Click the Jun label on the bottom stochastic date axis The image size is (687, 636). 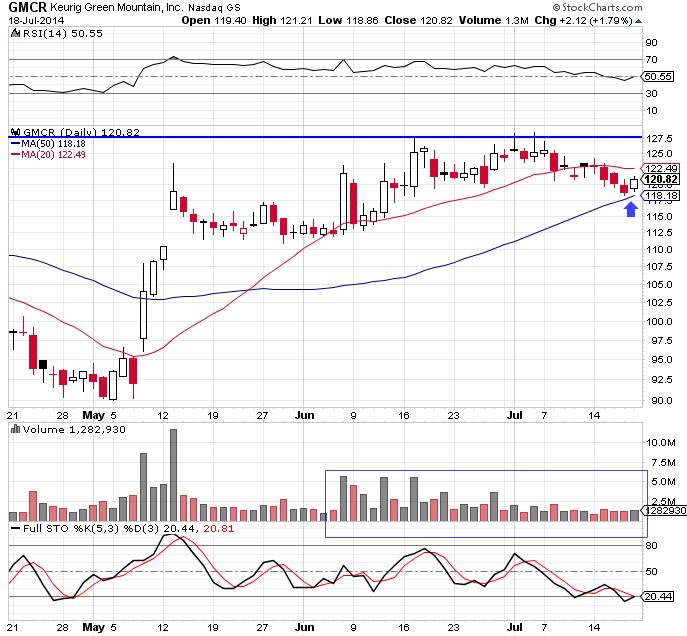[304, 627]
